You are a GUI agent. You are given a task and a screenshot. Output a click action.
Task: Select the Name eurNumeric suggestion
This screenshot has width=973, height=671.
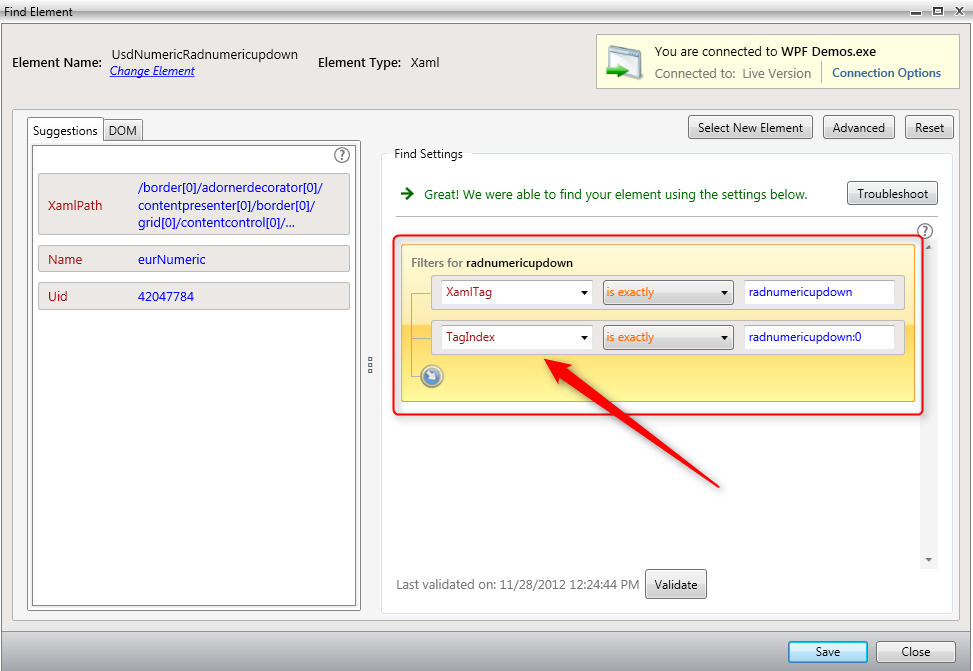click(194, 259)
